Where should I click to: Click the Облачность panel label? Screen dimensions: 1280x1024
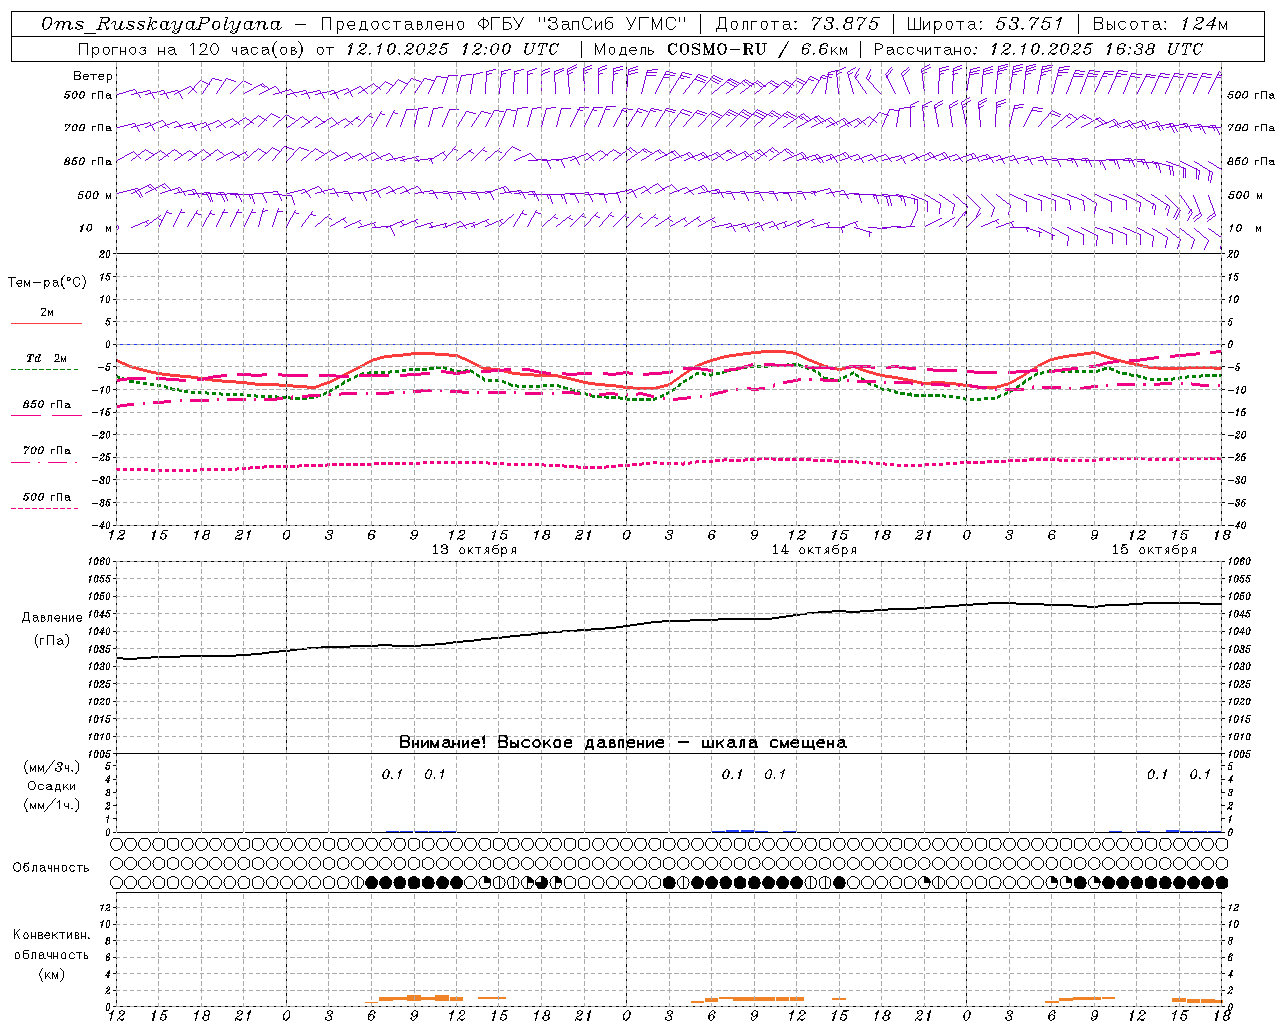click(x=51, y=868)
